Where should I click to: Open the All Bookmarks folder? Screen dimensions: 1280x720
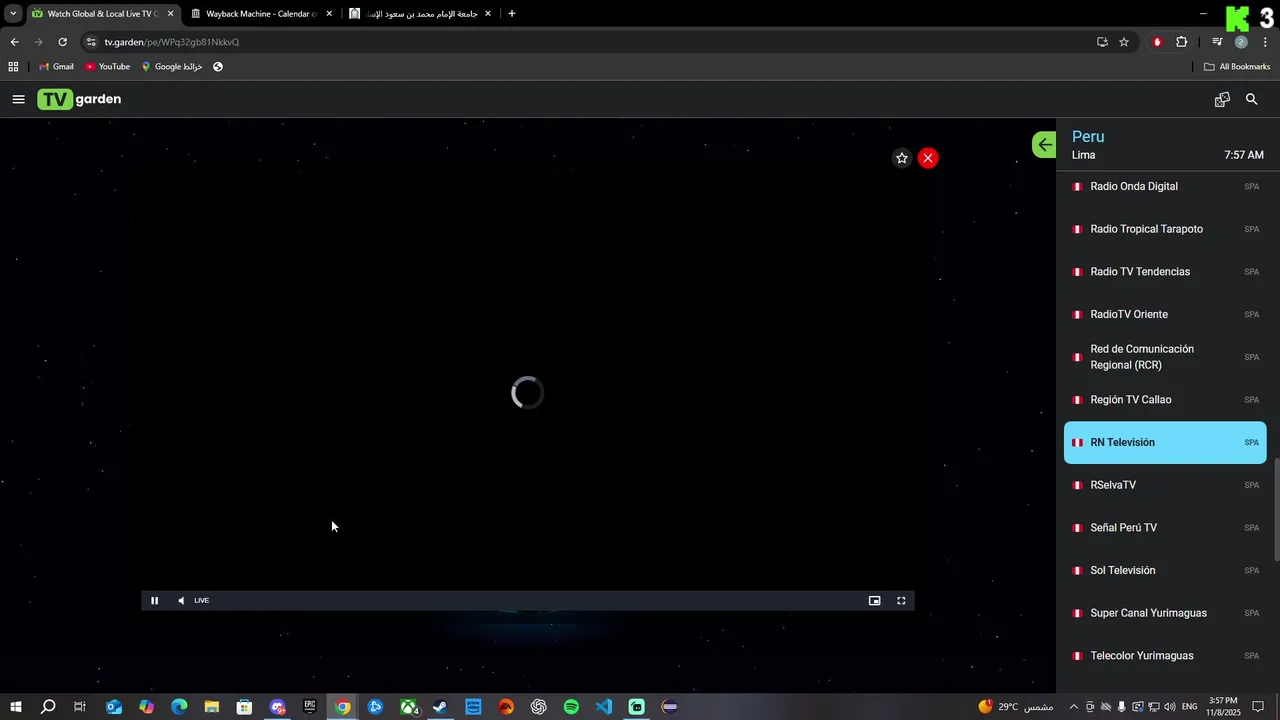[1237, 67]
